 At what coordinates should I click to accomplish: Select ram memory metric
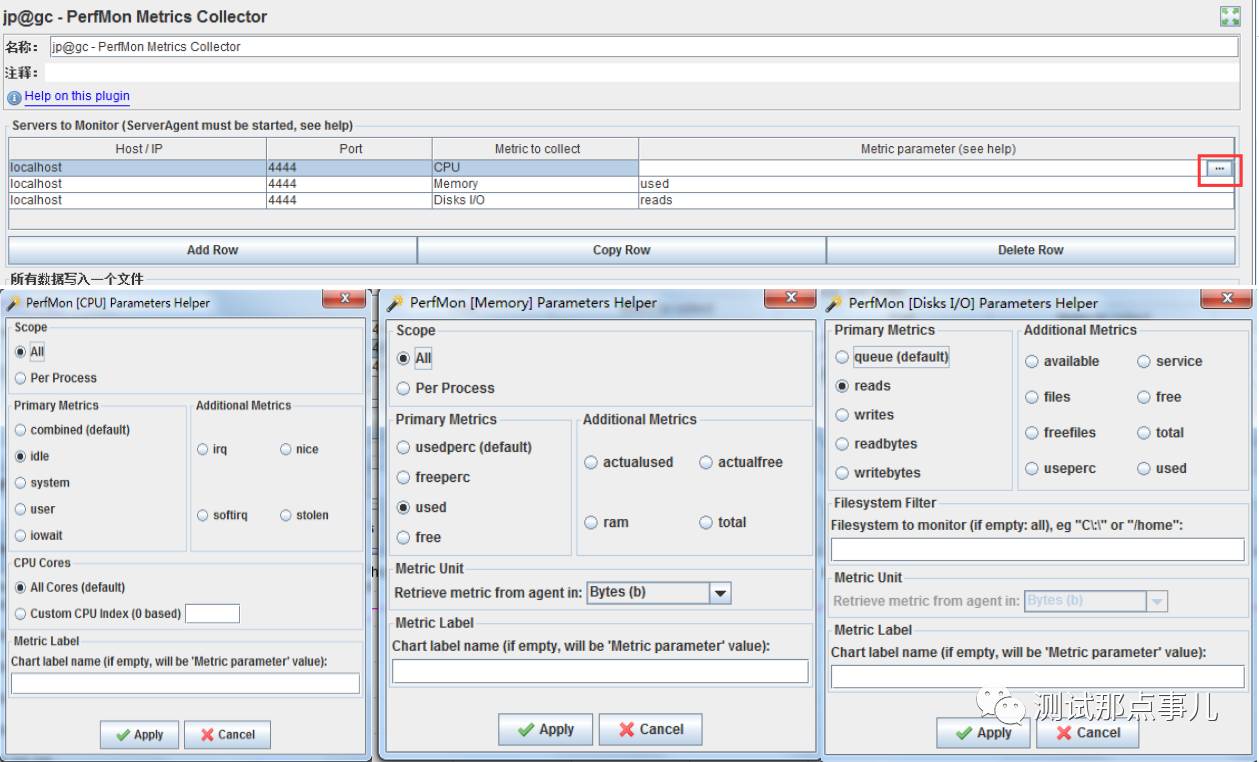point(607,522)
